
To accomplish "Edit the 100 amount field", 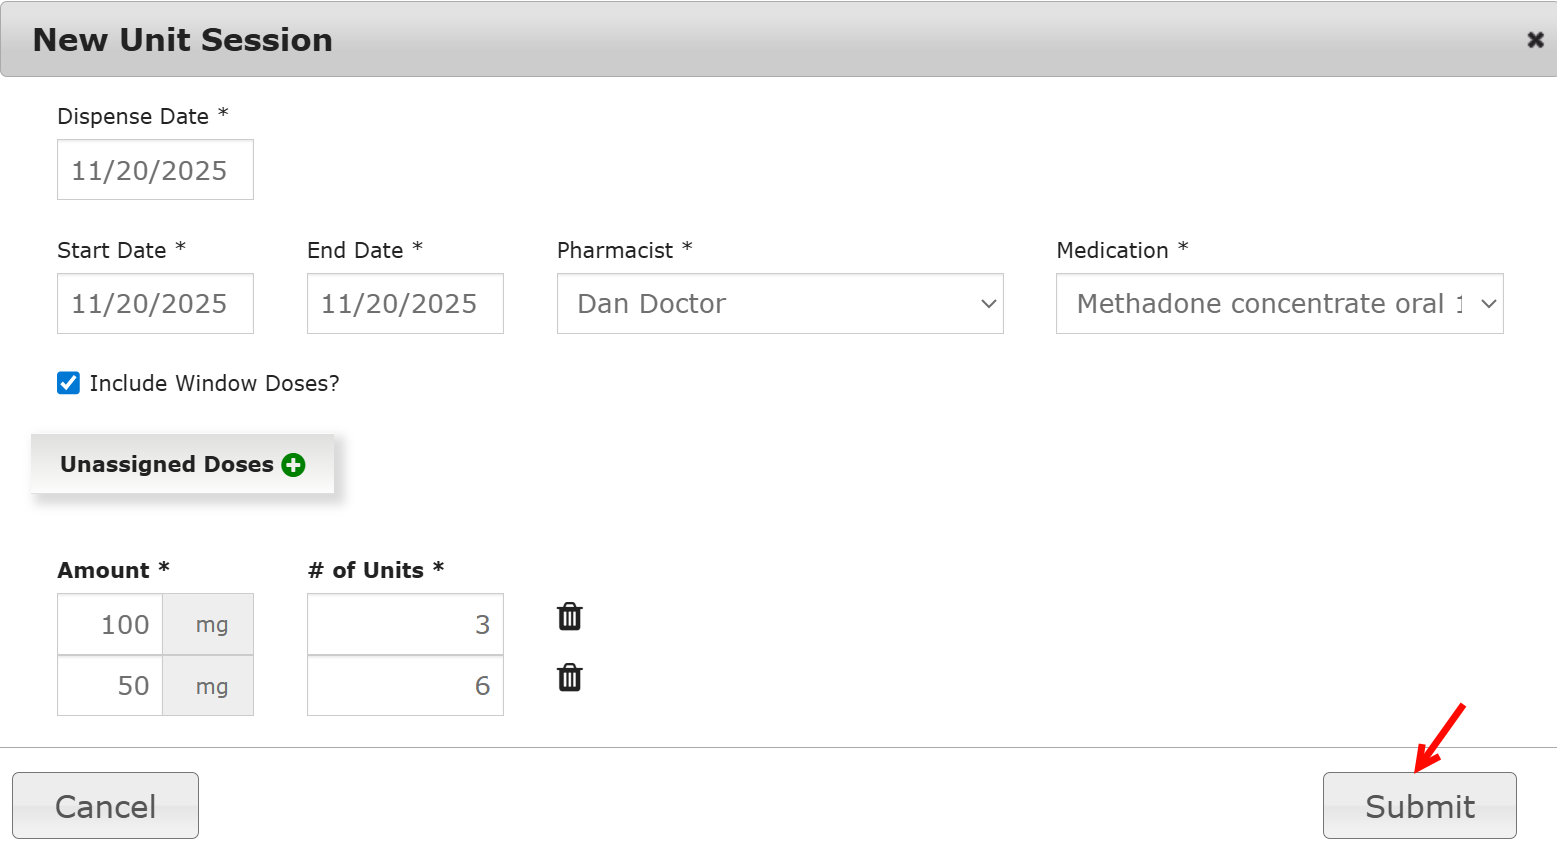I will (110, 625).
